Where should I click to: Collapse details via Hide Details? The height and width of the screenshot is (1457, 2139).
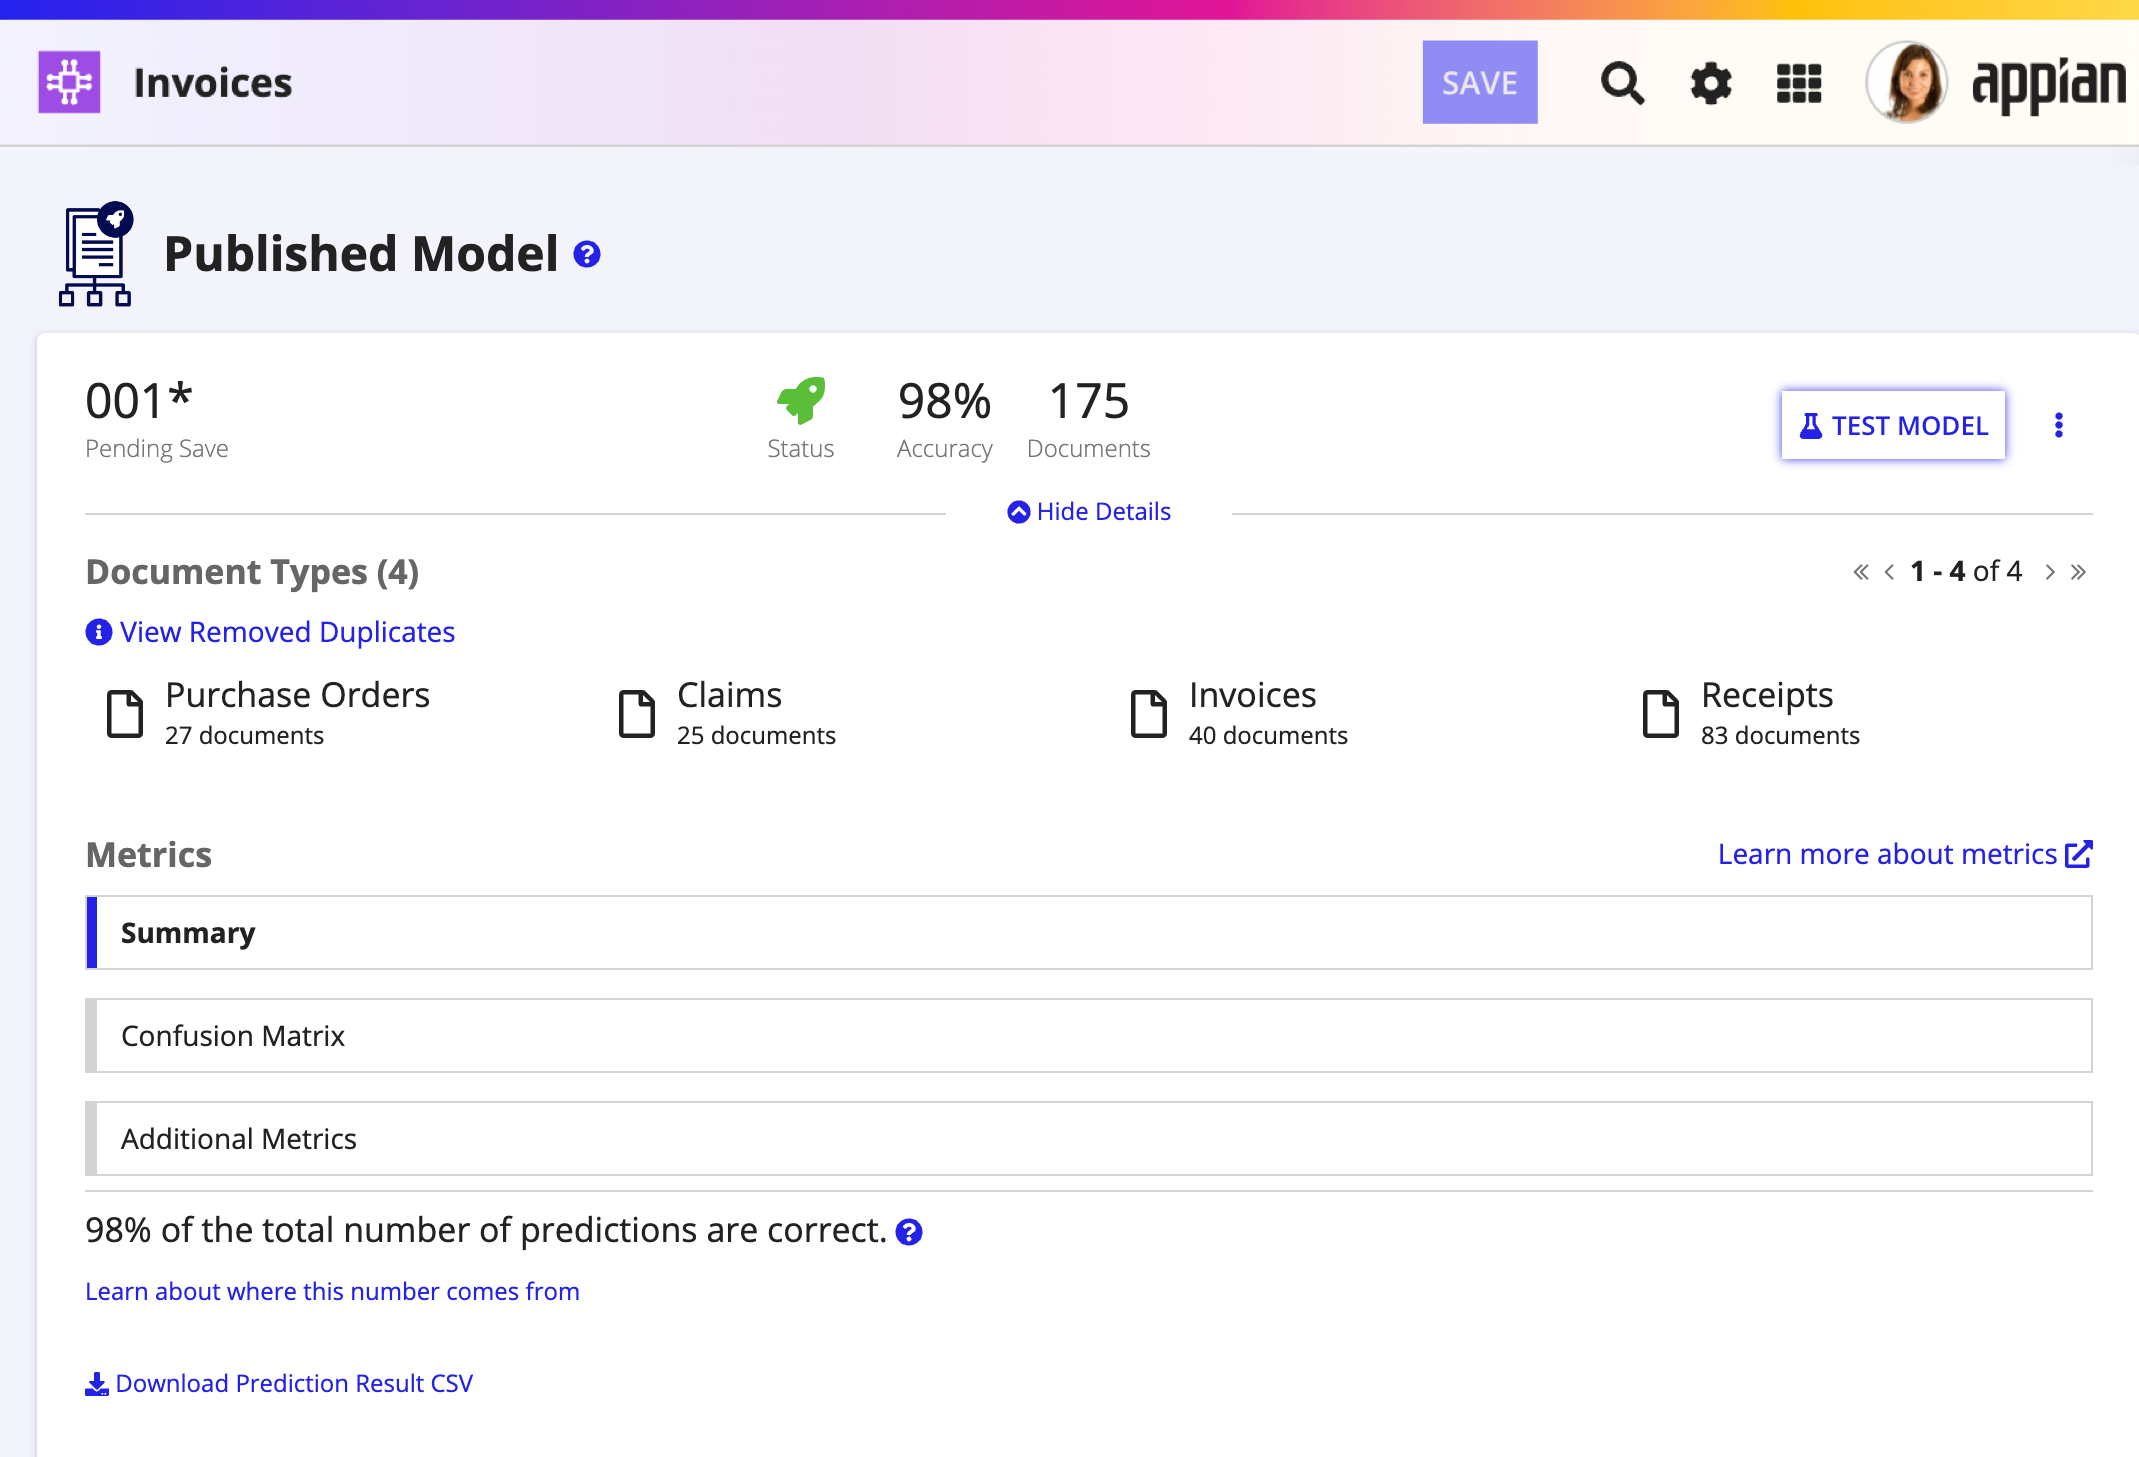click(x=1089, y=511)
